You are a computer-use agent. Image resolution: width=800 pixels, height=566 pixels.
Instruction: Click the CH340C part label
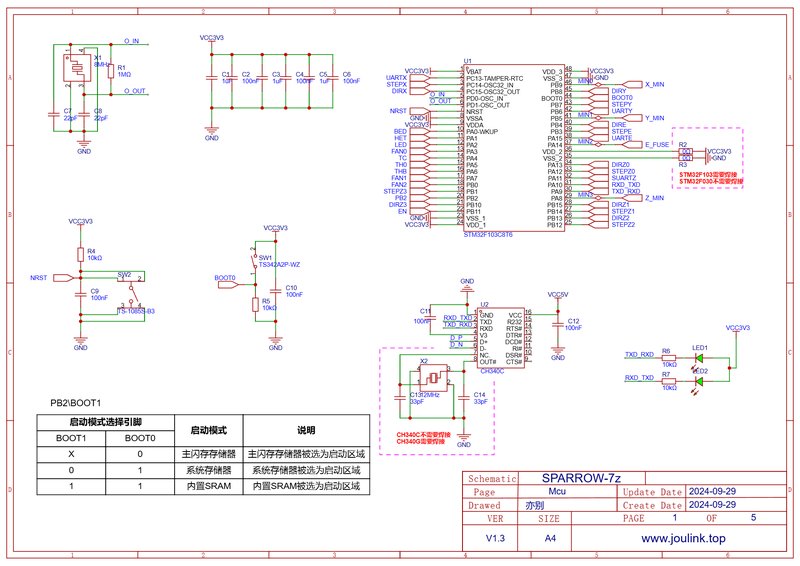[x=492, y=371]
